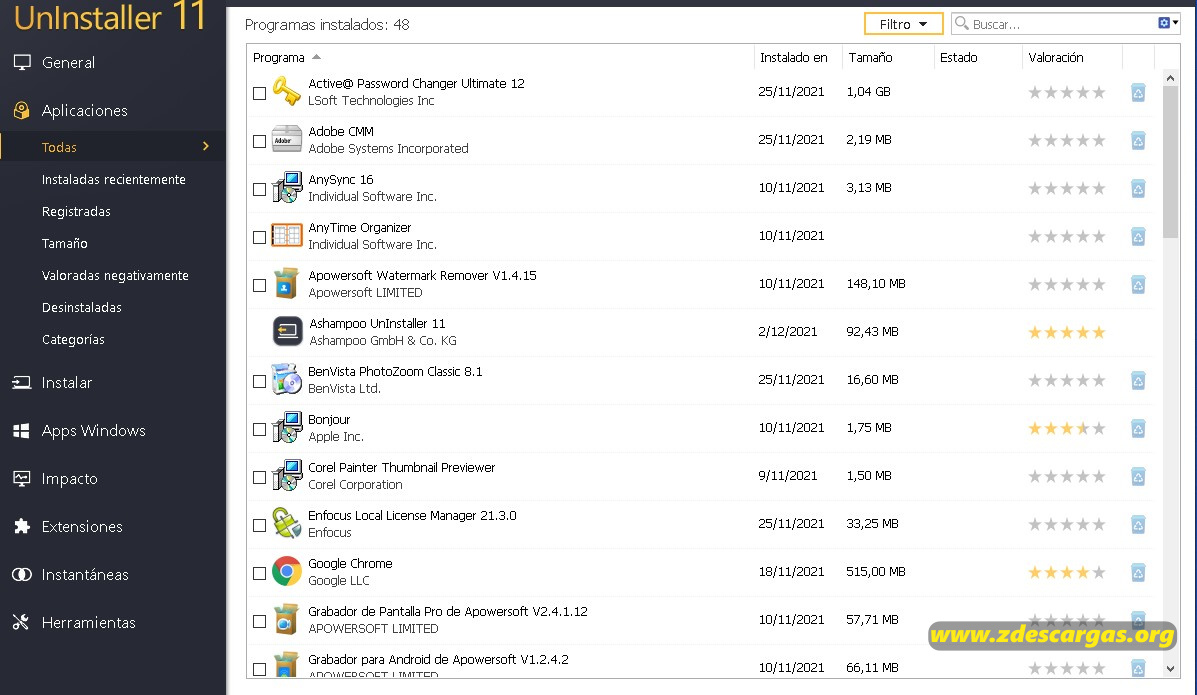1197x695 pixels.
Task: Tick the Enfocus Local License Manager checkbox
Action: (260, 525)
